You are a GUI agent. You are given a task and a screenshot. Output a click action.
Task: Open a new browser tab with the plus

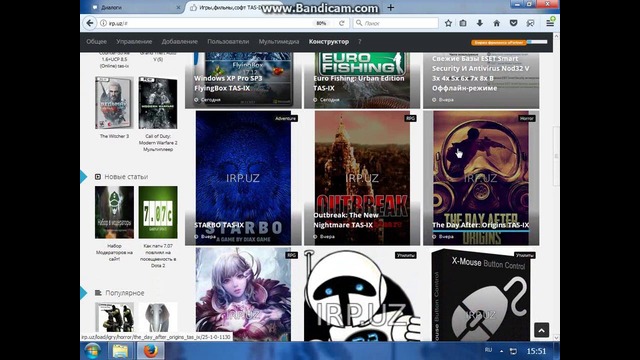(x=391, y=7)
